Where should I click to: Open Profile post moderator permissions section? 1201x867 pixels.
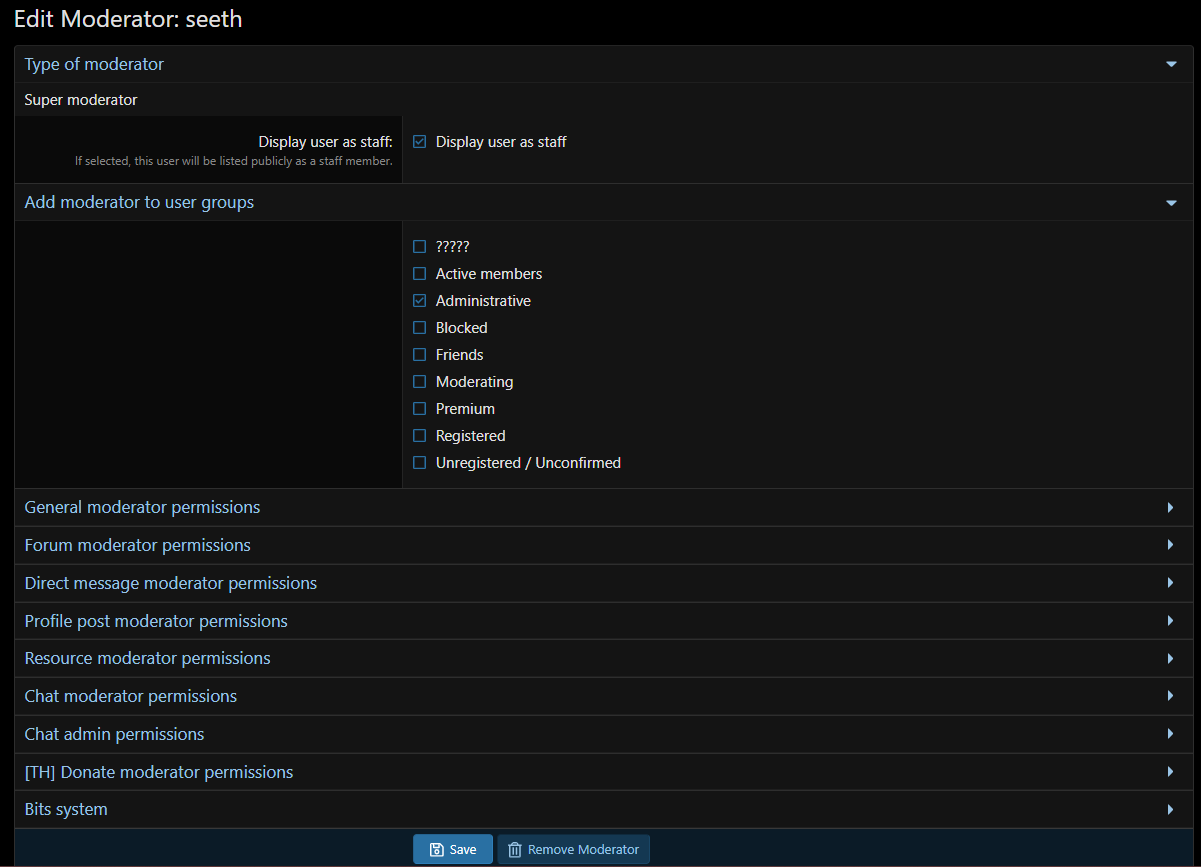156,622
